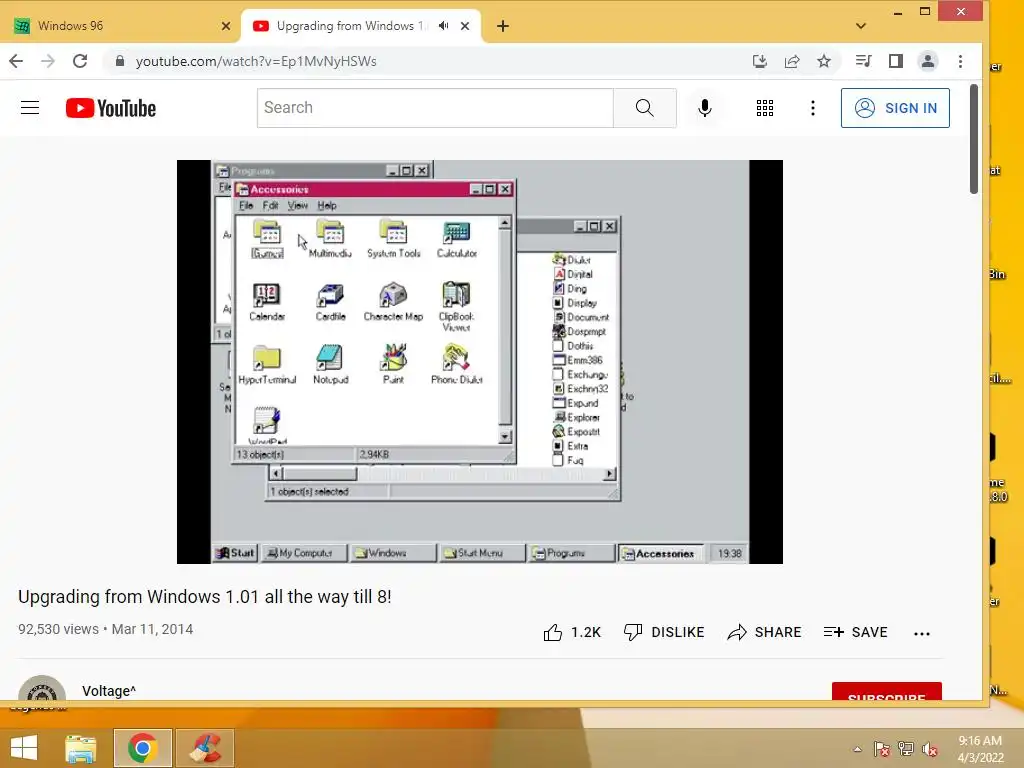Open Chrome three-dot menu
The height and width of the screenshot is (768, 1024).
click(960, 61)
